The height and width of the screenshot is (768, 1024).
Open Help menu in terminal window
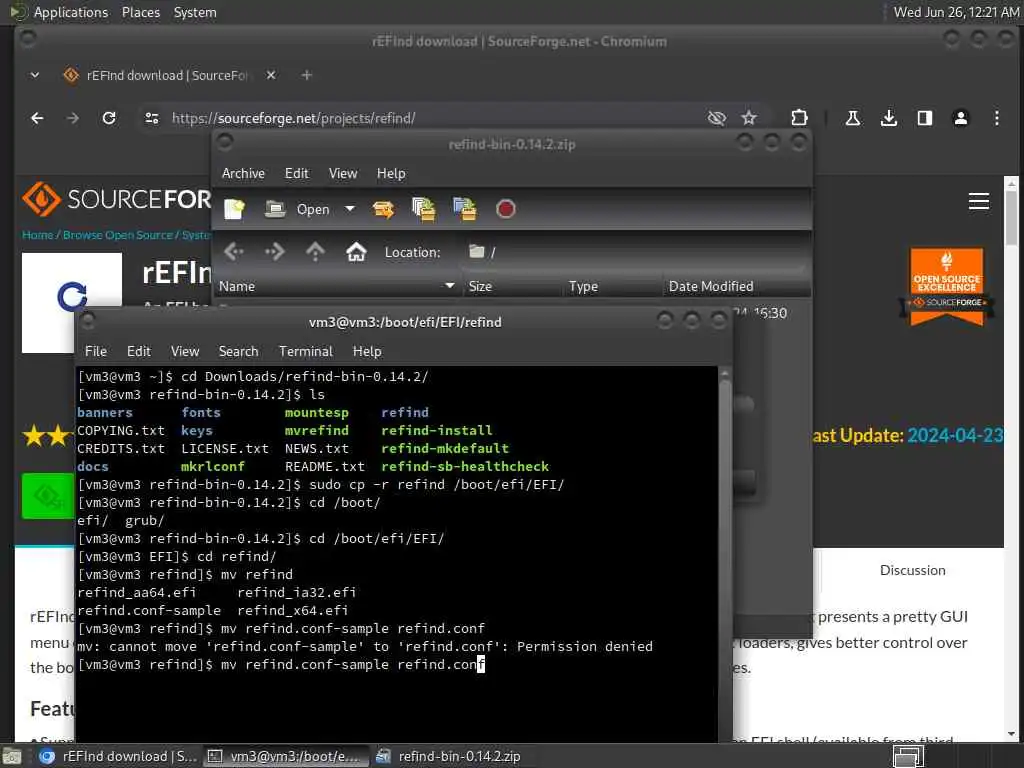tap(367, 351)
